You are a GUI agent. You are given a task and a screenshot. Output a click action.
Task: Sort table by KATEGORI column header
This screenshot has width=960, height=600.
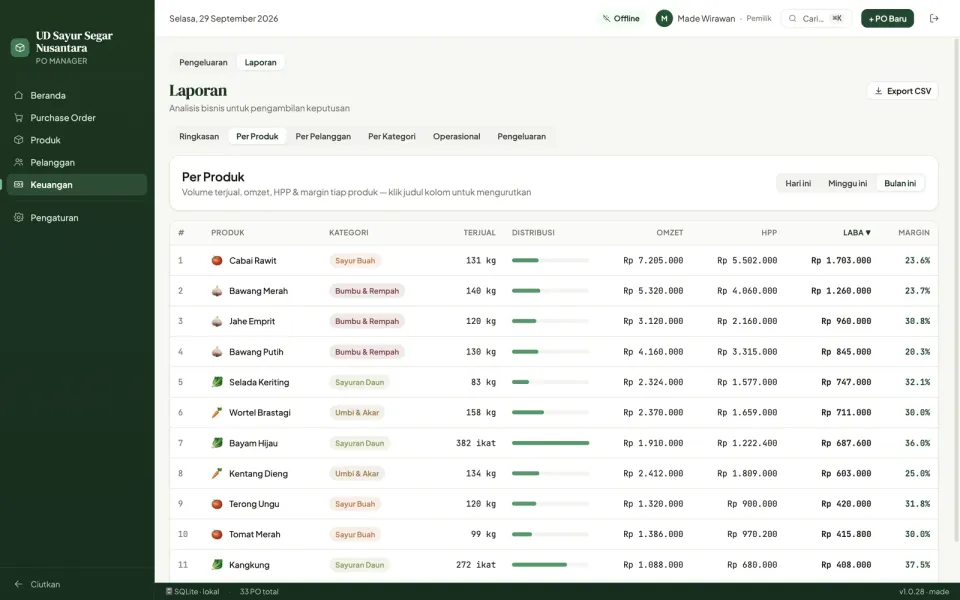[x=349, y=233]
